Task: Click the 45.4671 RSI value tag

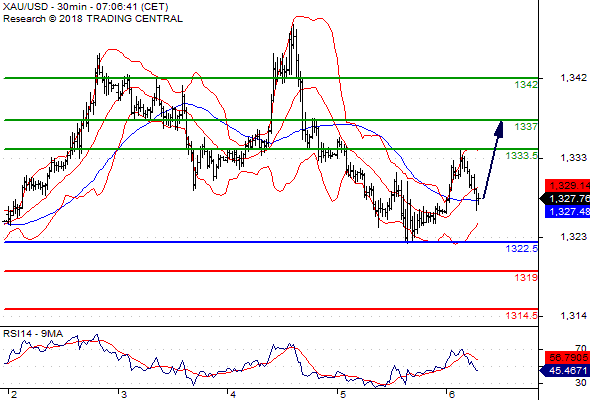Action: (565, 371)
